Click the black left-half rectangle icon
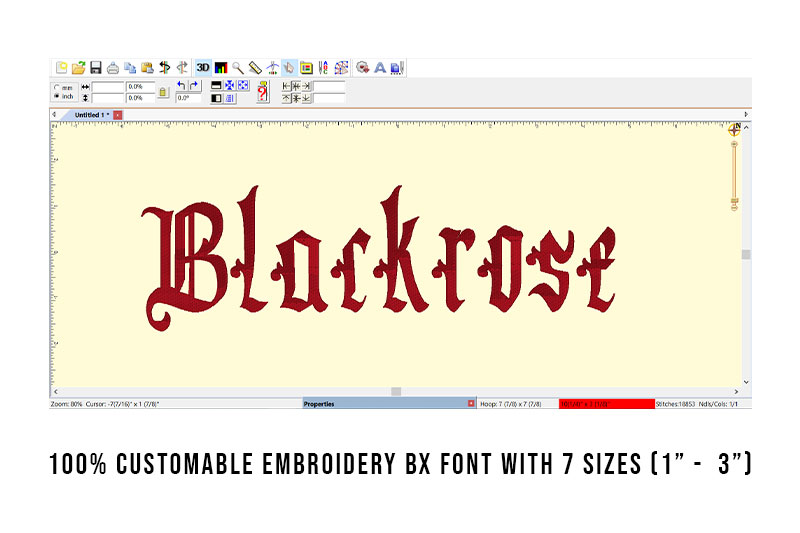 pyautogui.click(x=216, y=98)
